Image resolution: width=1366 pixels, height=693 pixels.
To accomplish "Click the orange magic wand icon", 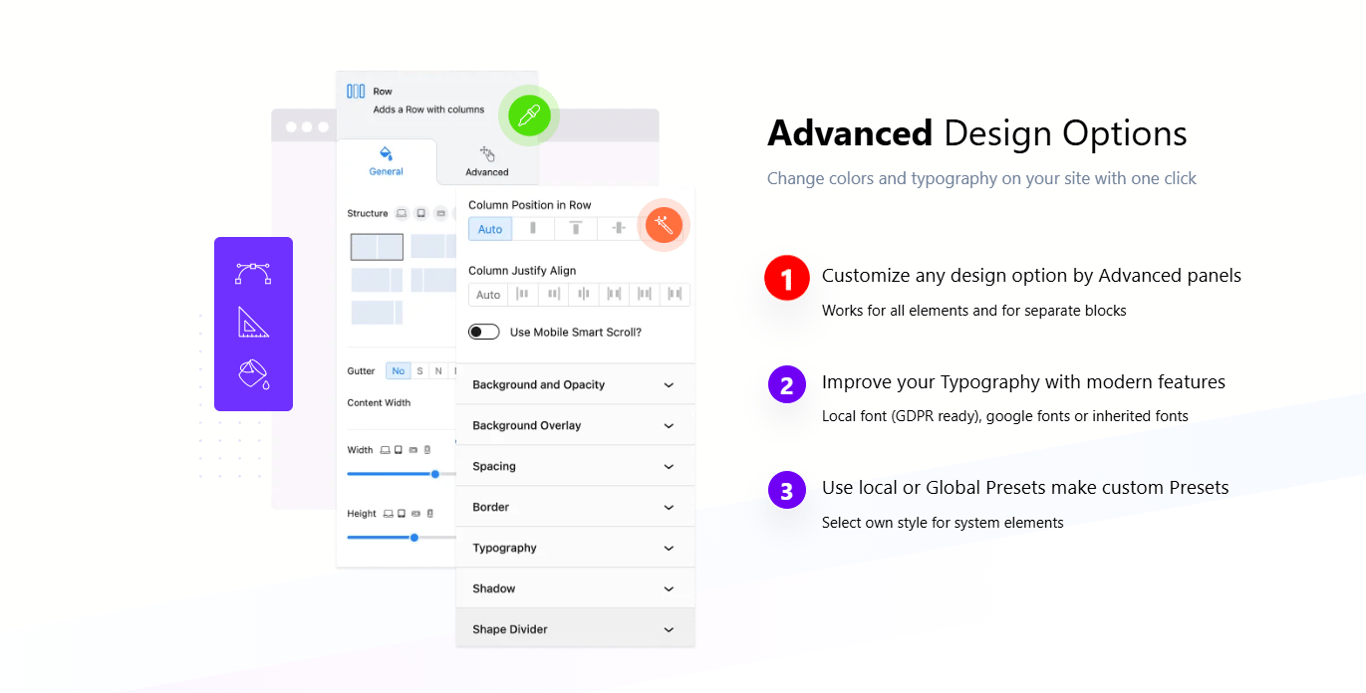I will 663,225.
